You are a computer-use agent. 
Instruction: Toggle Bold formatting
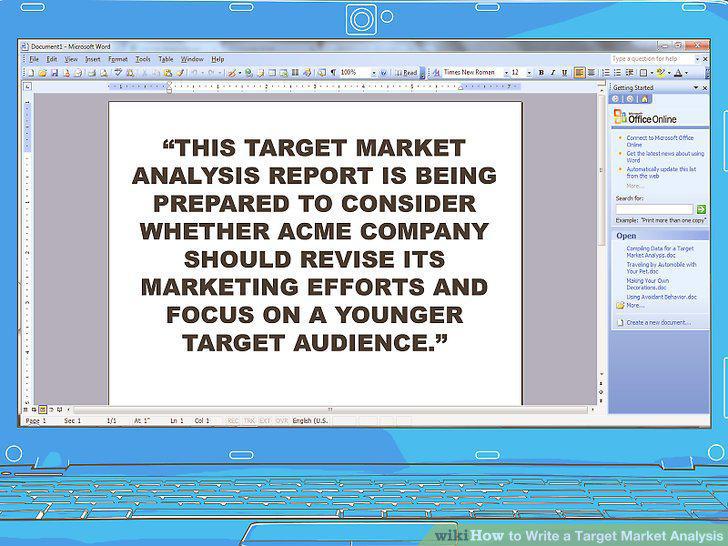(541, 72)
